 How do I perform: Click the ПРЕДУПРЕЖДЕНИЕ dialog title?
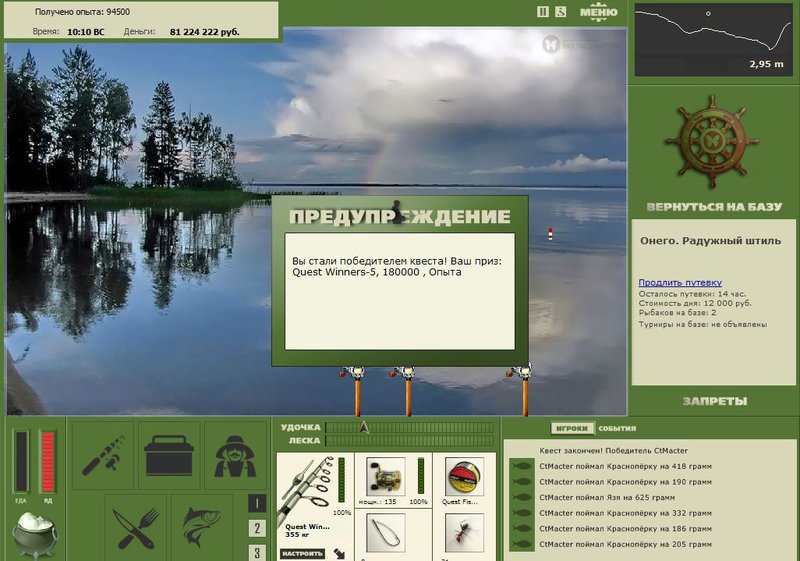(x=399, y=216)
